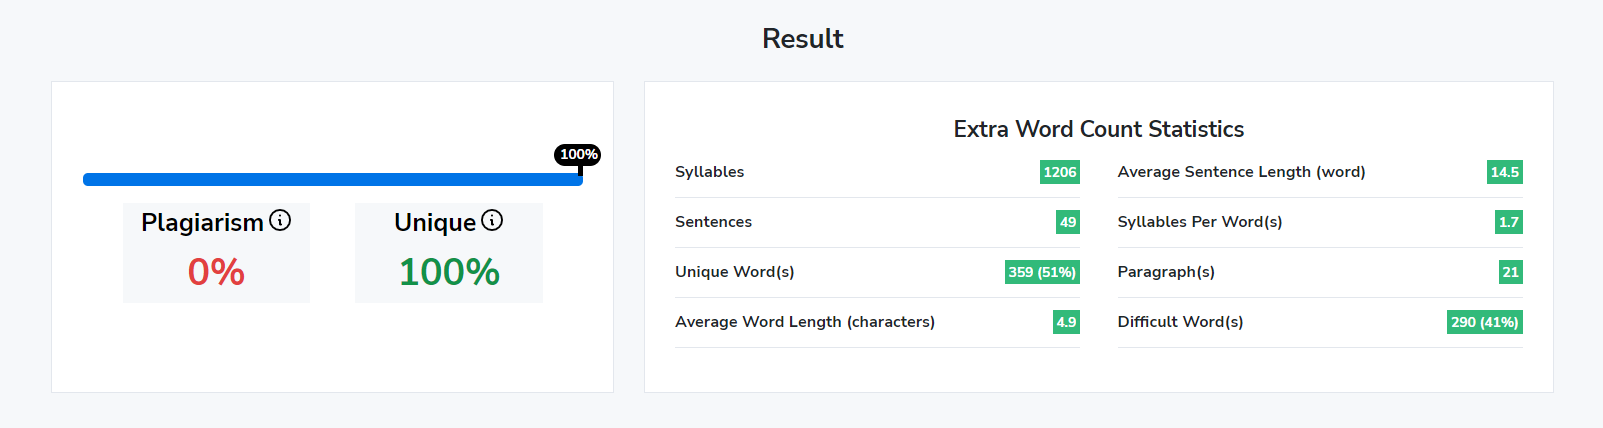The height and width of the screenshot is (428, 1603).
Task: Click the info icon beside Unique
Action: click(x=492, y=220)
